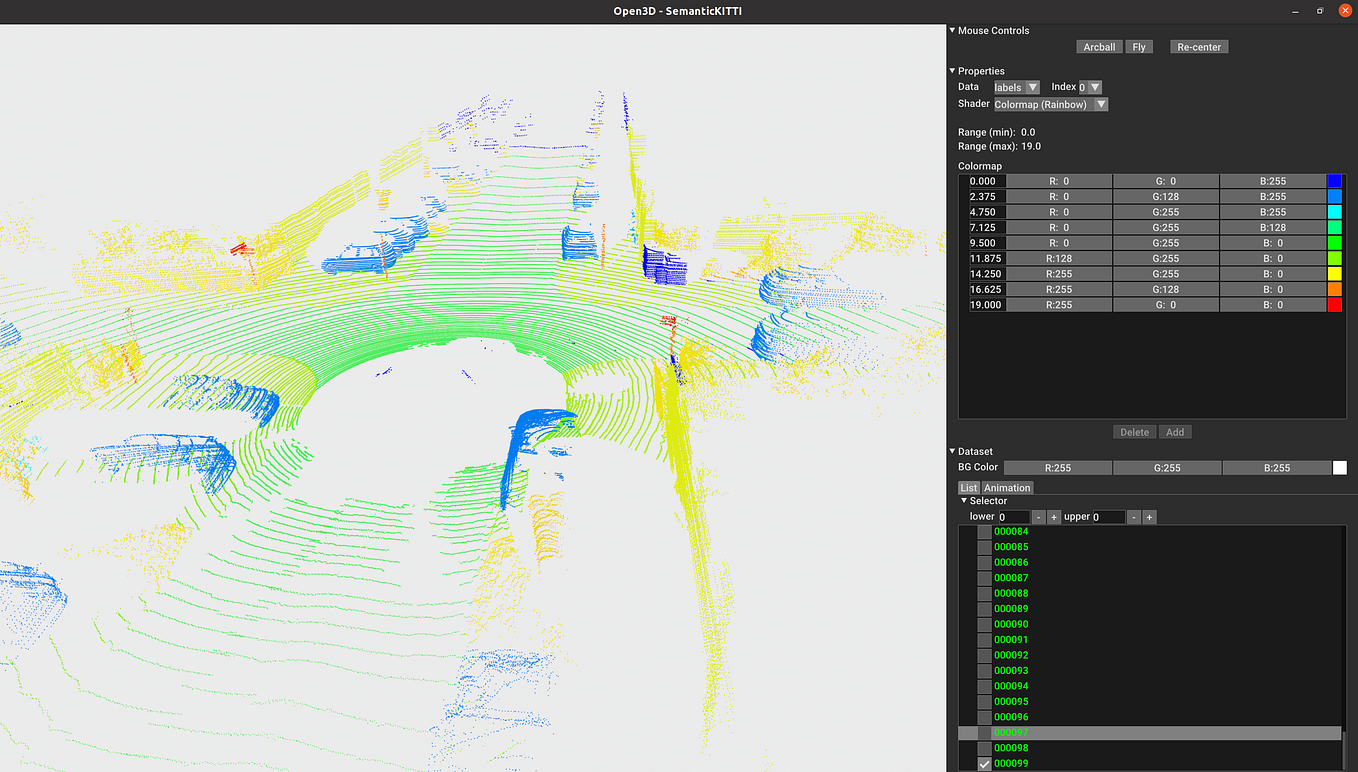This screenshot has height=772, width=1358.
Task: Enable the checkbox for frame 000090
Action: 983,623
